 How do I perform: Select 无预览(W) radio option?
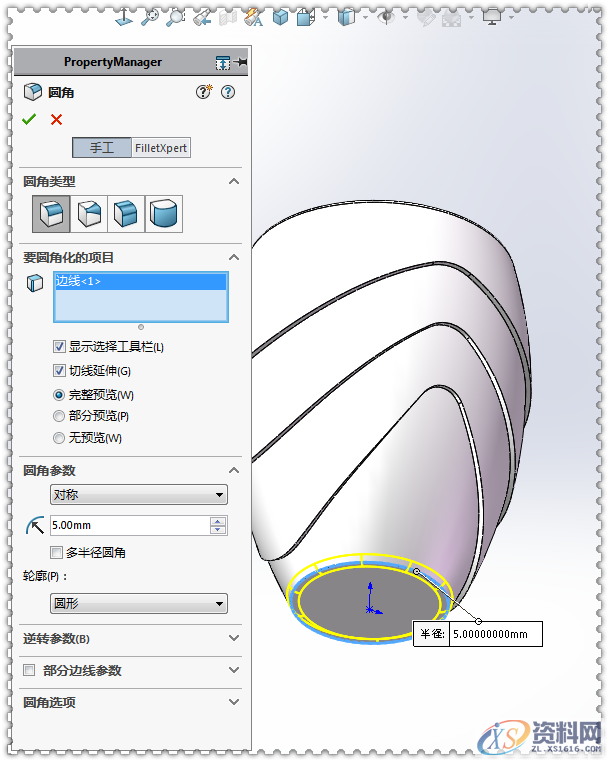click(x=59, y=438)
